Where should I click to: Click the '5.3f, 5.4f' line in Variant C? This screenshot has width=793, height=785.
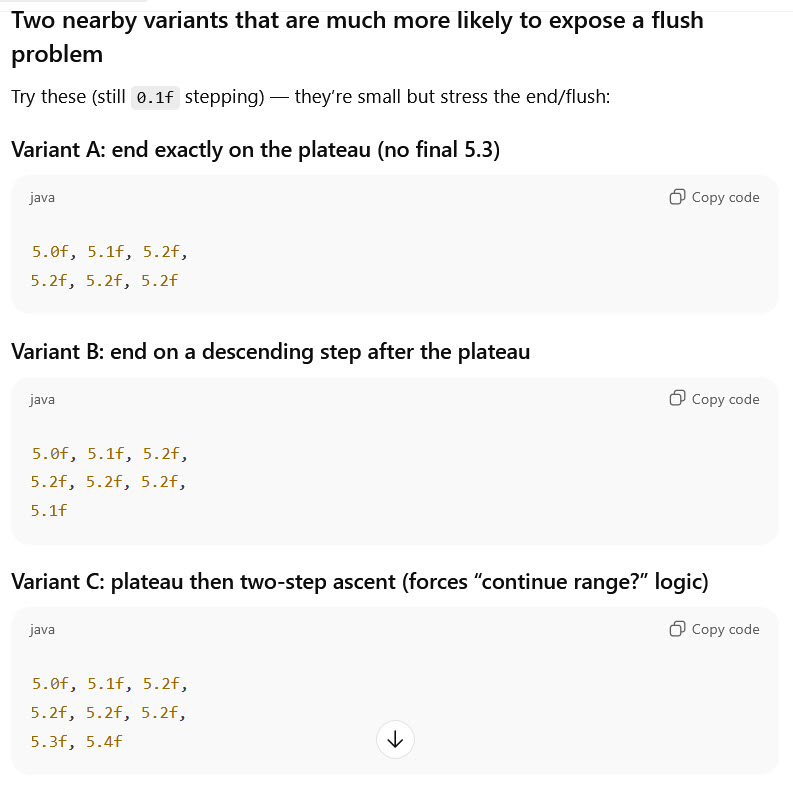pyautogui.click(x=77, y=741)
